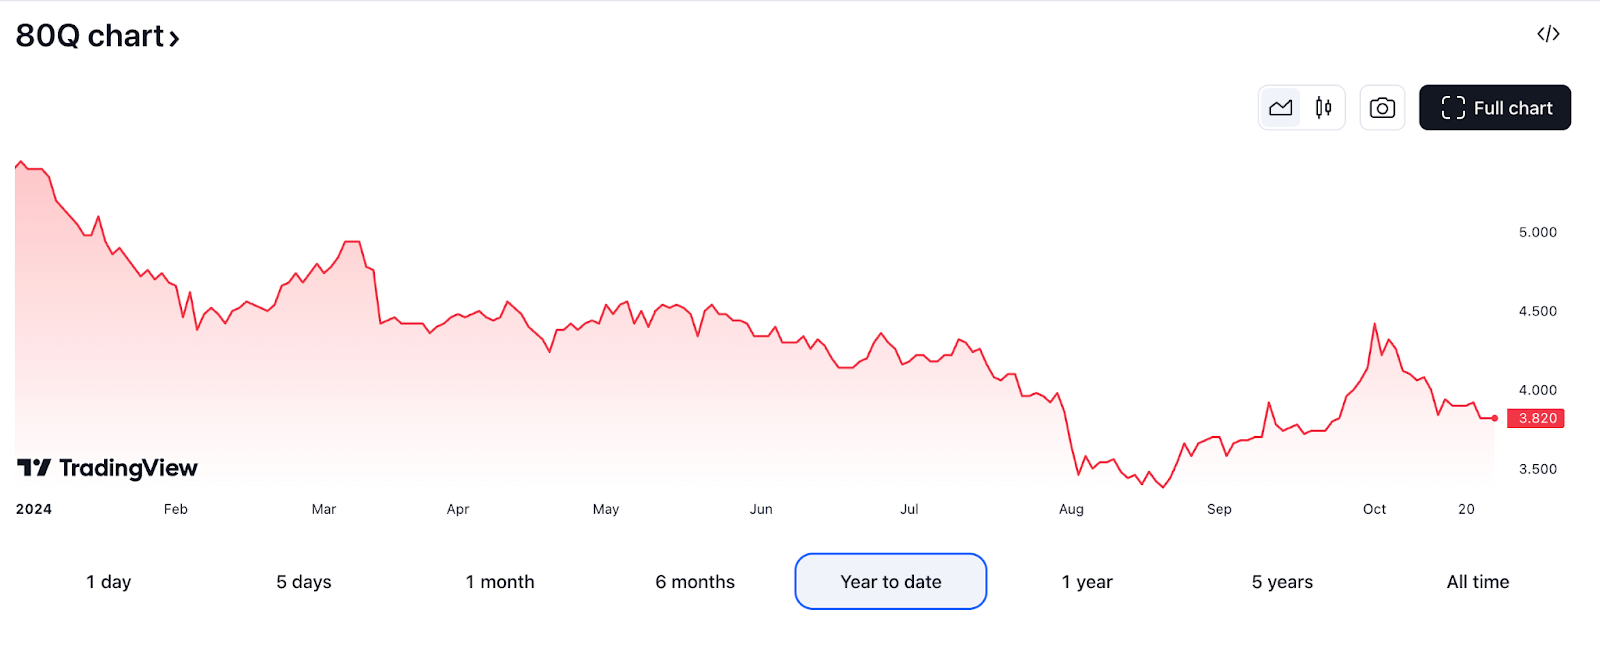This screenshot has height=660, width=1600.
Task: Take a chart snapshot with camera icon
Action: coord(1382,108)
